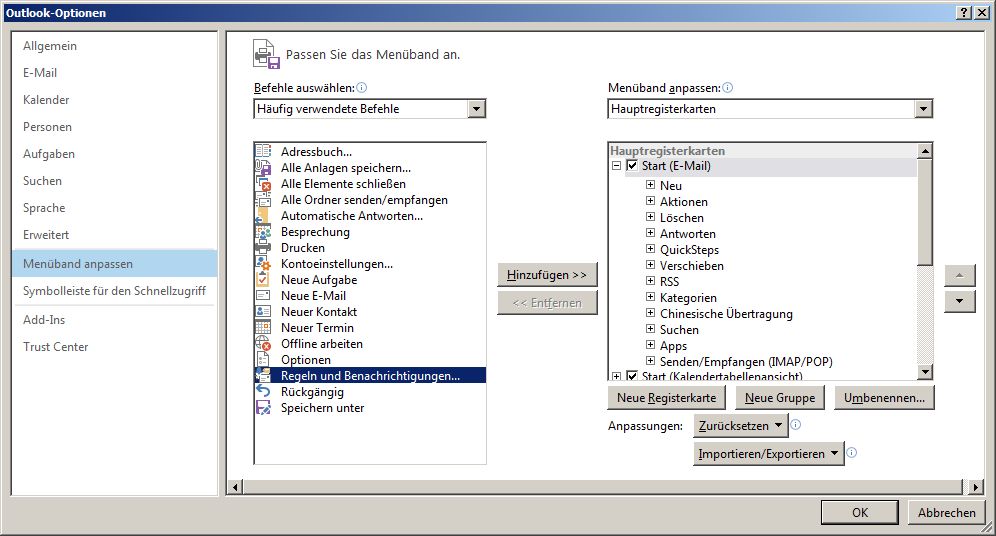The image size is (996, 536).
Task: Click the Rückgängig undo icon
Action: tap(263, 392)
